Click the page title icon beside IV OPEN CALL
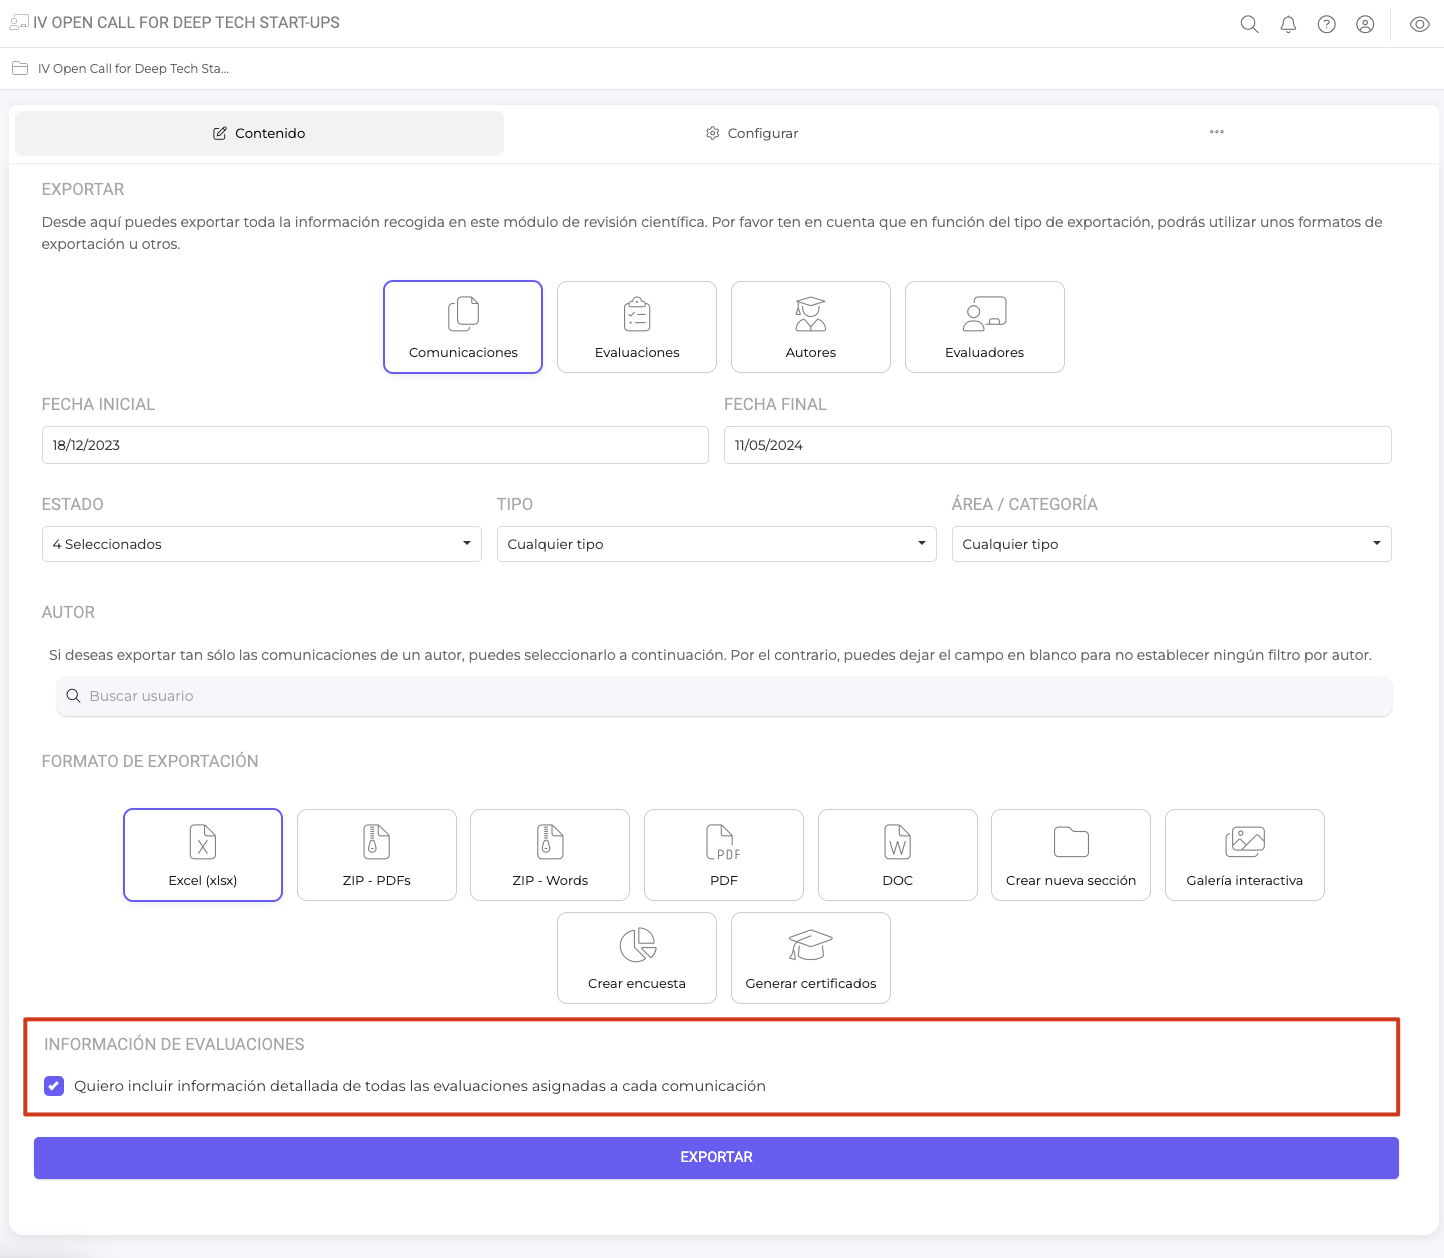The height and width of the screenshot is (1258, 1444). [18, 22]
